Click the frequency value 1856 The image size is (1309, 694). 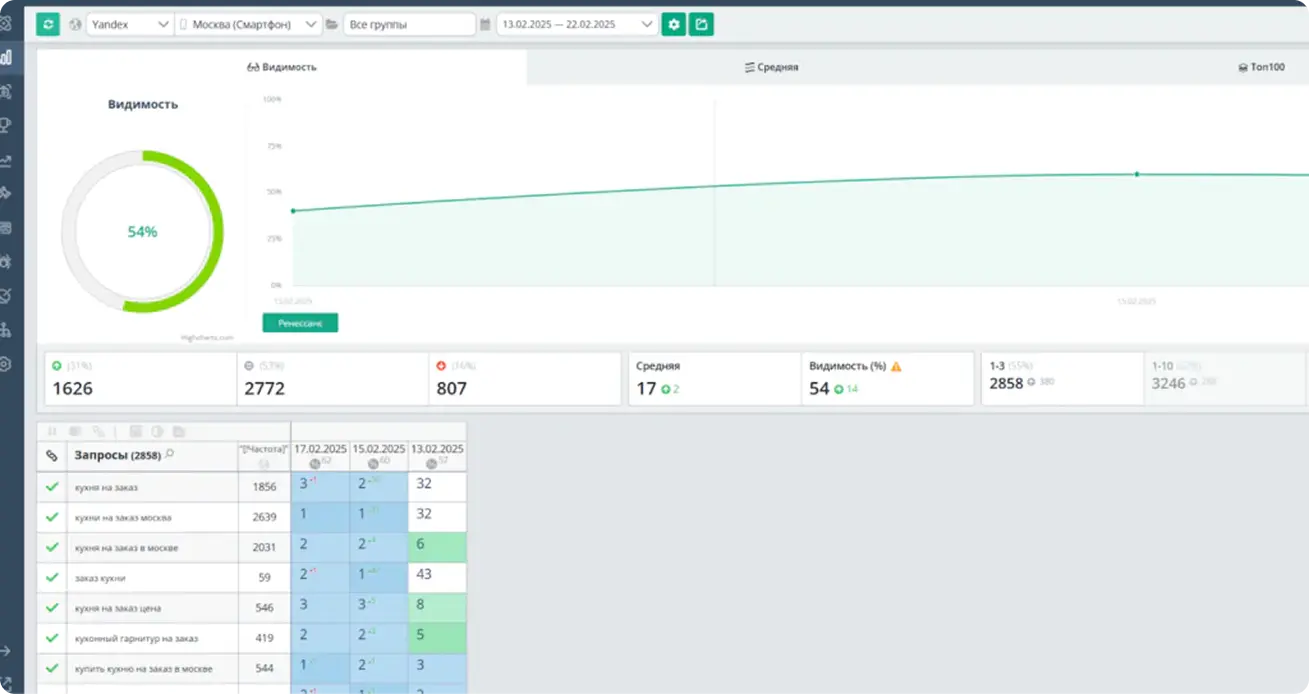point(264,487)
